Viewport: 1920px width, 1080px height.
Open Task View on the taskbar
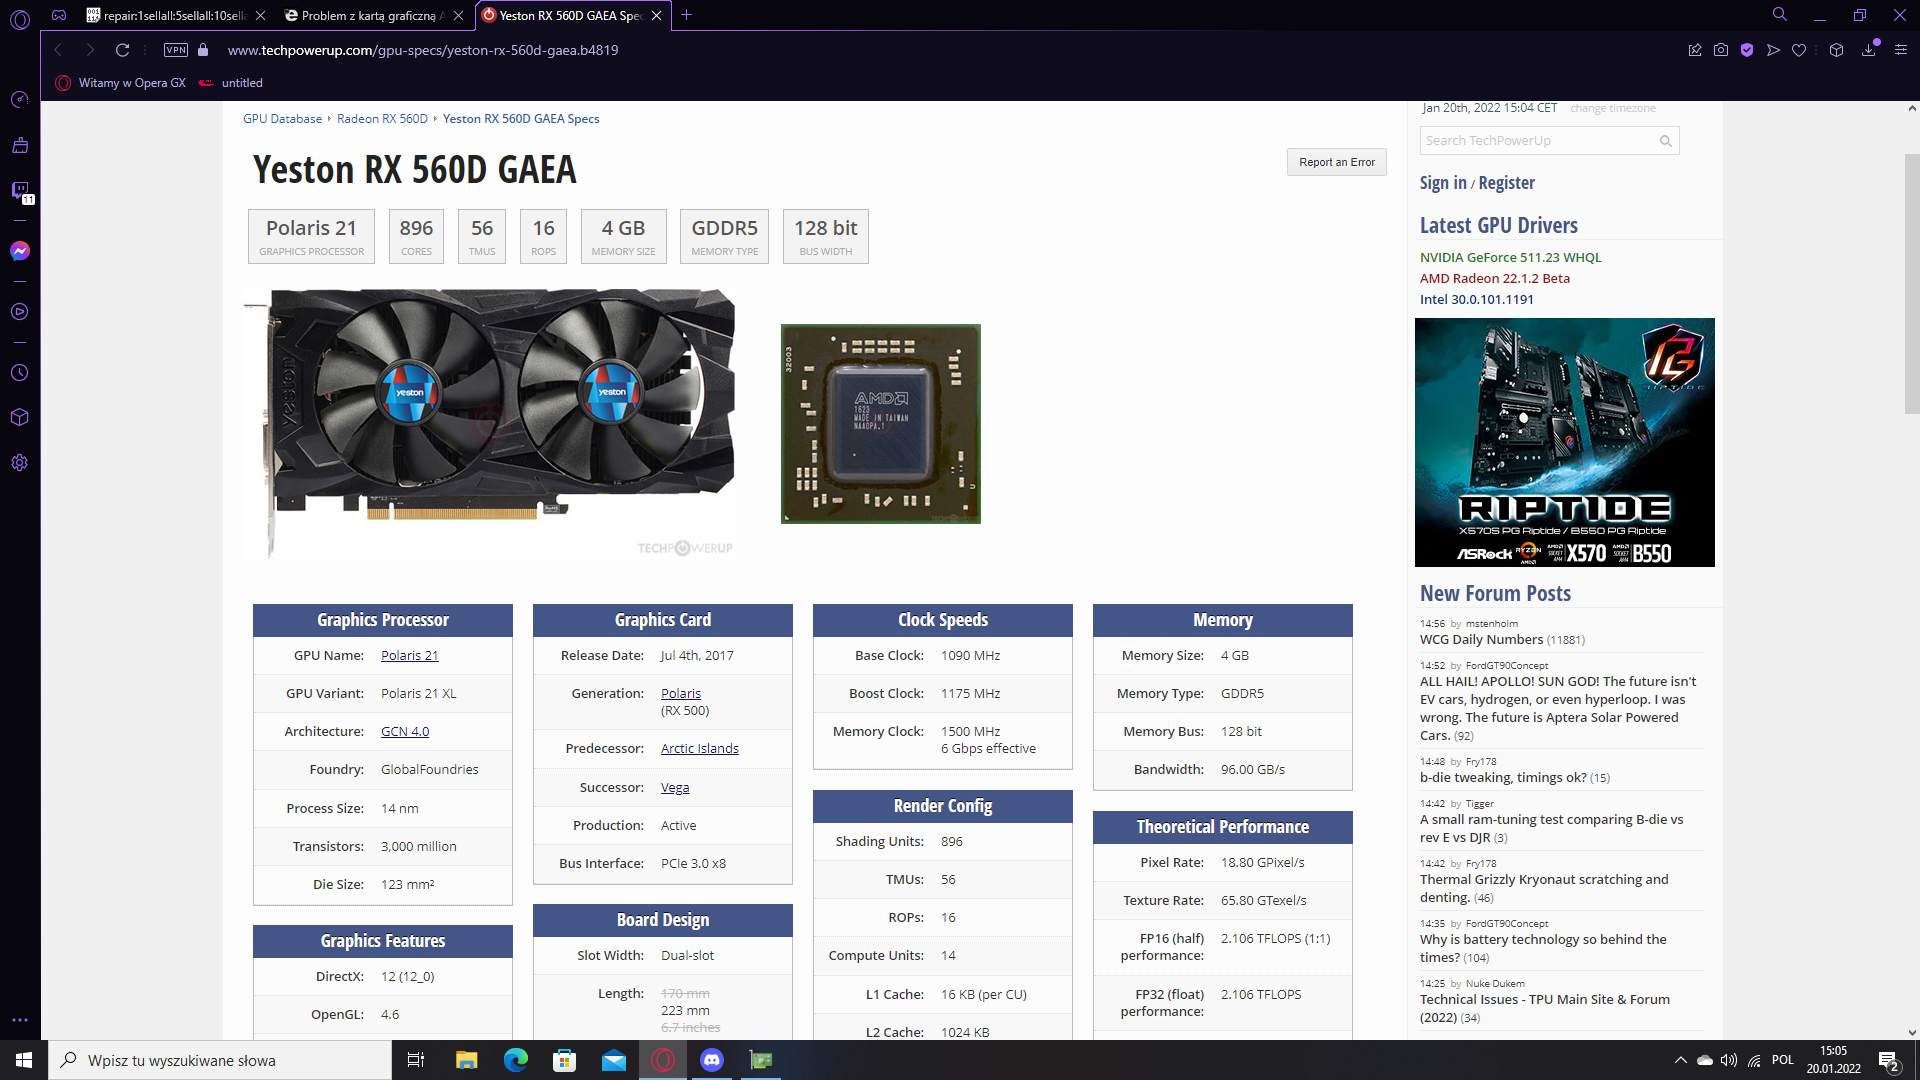416,1060
